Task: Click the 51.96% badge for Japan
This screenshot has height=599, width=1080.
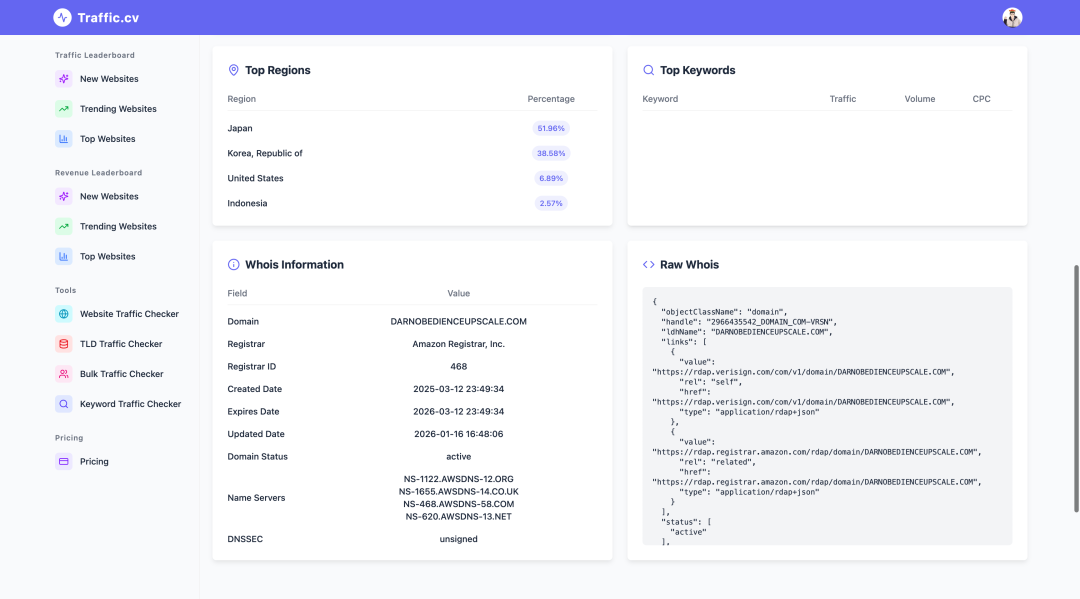Action: click(550, 128)
